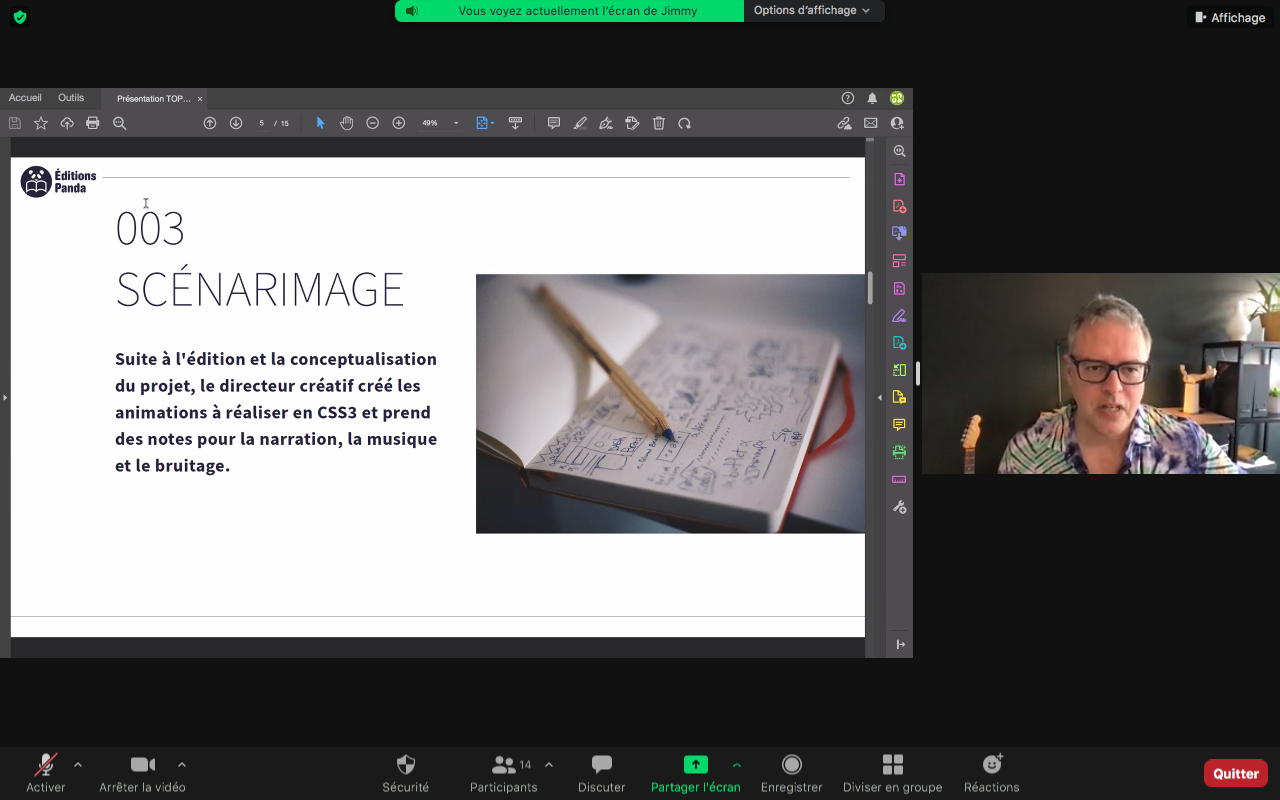
Task: Click the Affichage view button
Action: [1230, 17]
